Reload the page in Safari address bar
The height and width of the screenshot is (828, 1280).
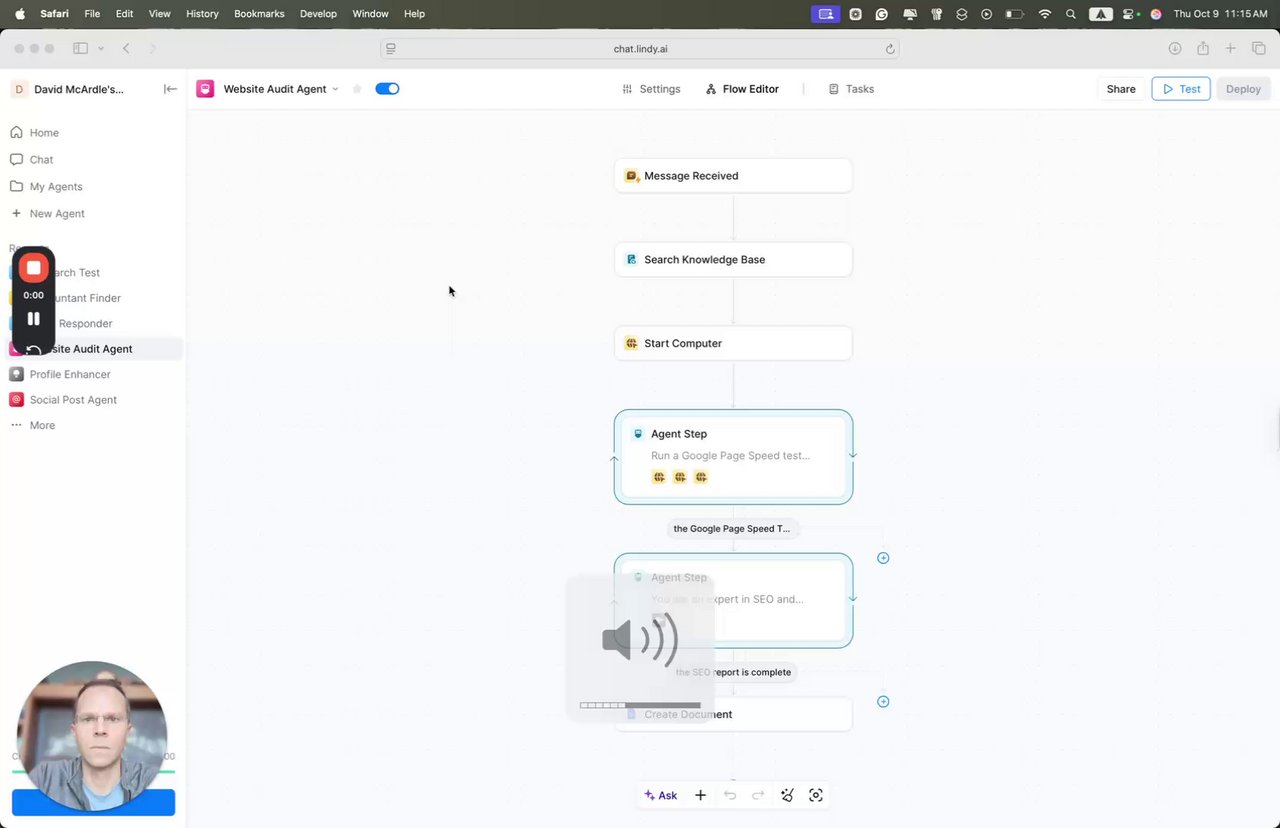[x=890, y=48]
